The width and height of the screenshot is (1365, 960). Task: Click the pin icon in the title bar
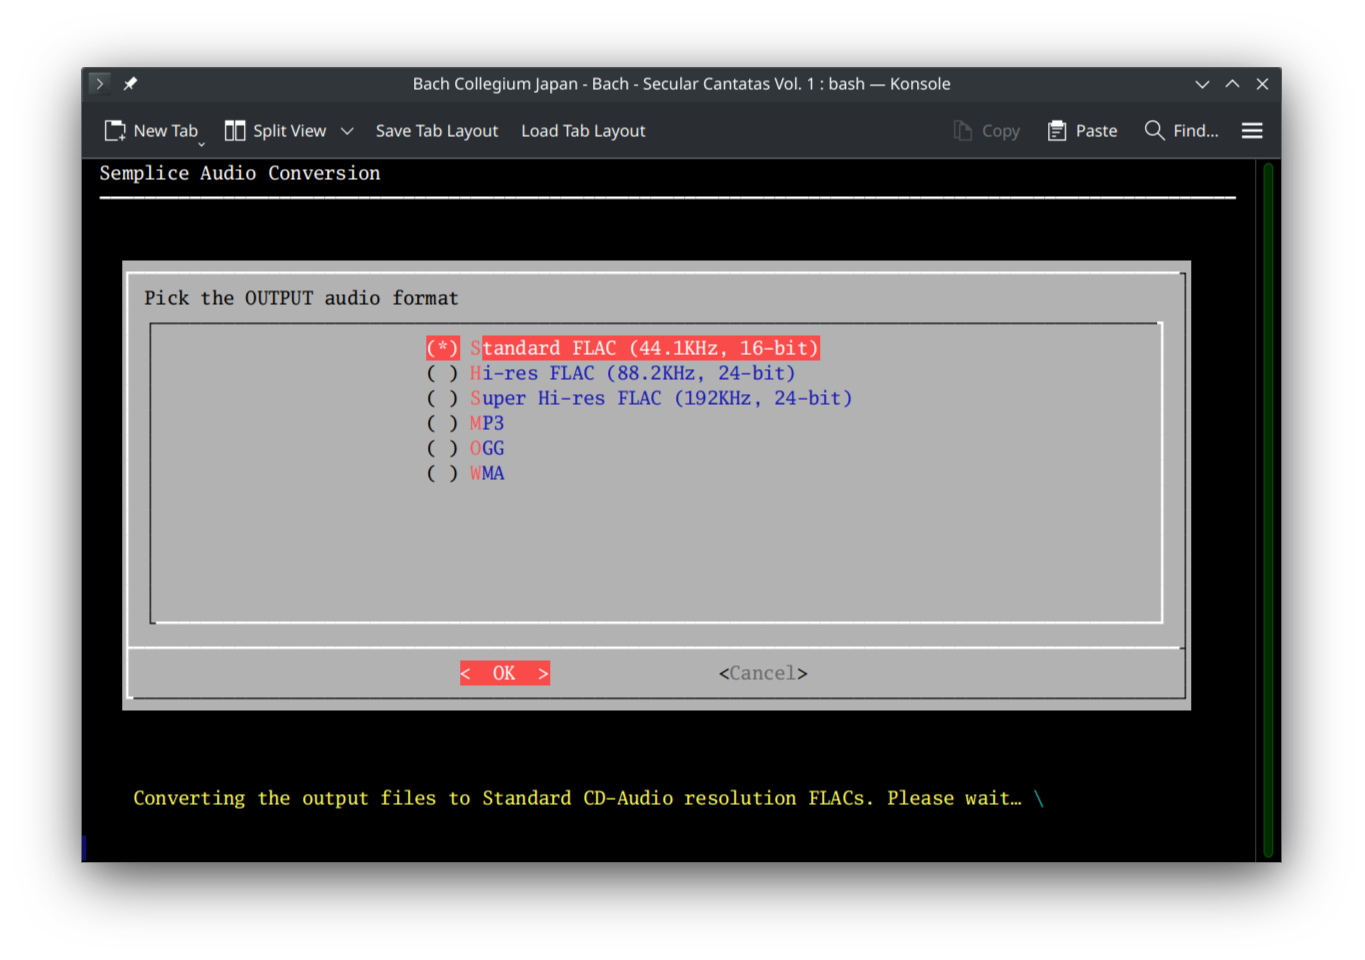[130, 83]
